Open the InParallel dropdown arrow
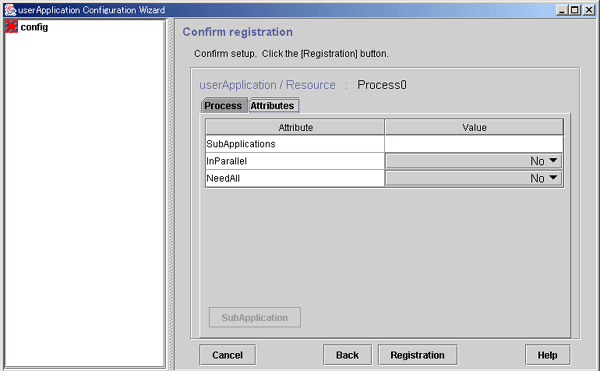Screen dimensions: 600x371 [x=553, y=161]
